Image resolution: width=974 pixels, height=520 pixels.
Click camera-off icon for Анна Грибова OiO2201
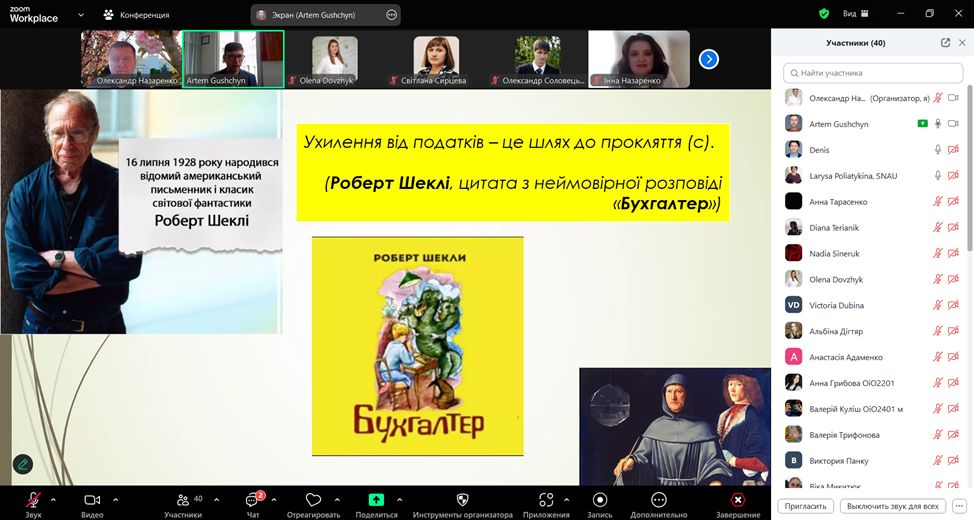coord(954,383)
